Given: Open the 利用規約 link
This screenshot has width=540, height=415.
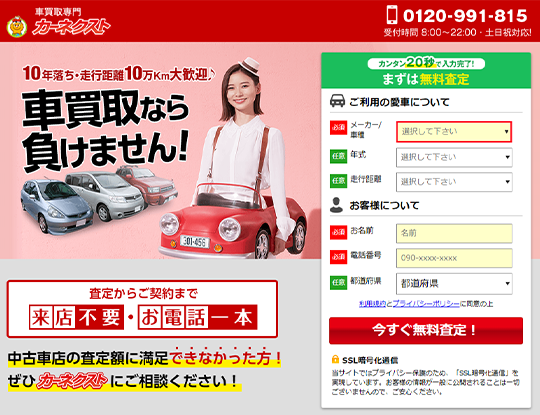Looking at the screenshot, I should [x=372, y=304].
